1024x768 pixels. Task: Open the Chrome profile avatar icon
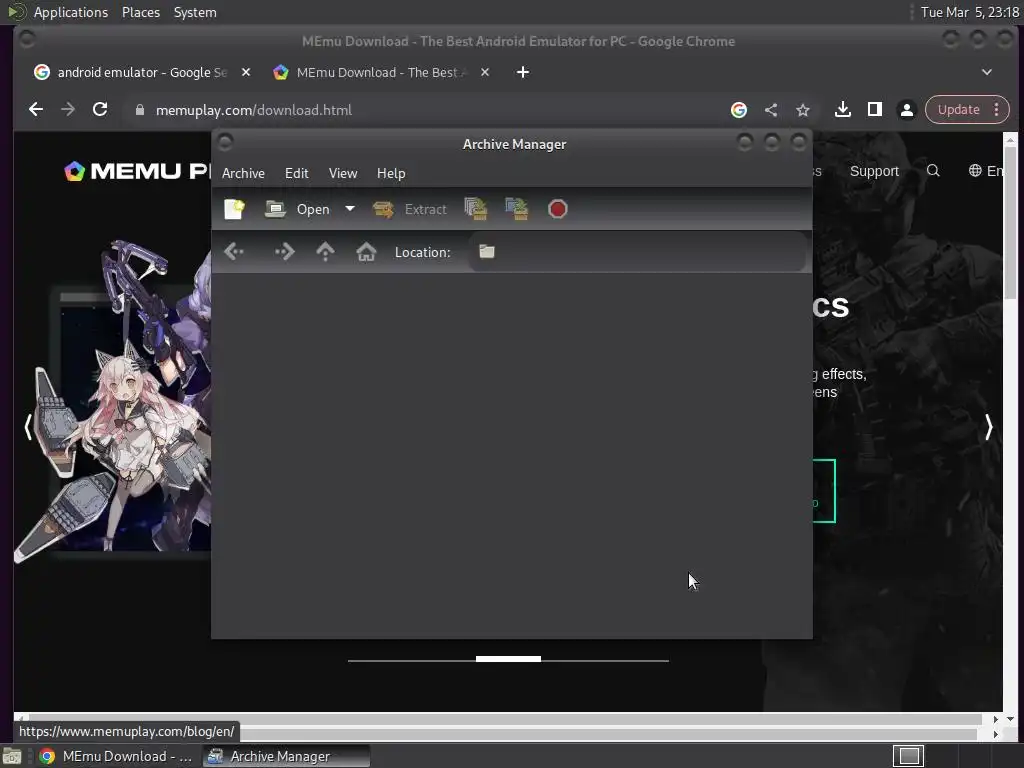[906, 110]
